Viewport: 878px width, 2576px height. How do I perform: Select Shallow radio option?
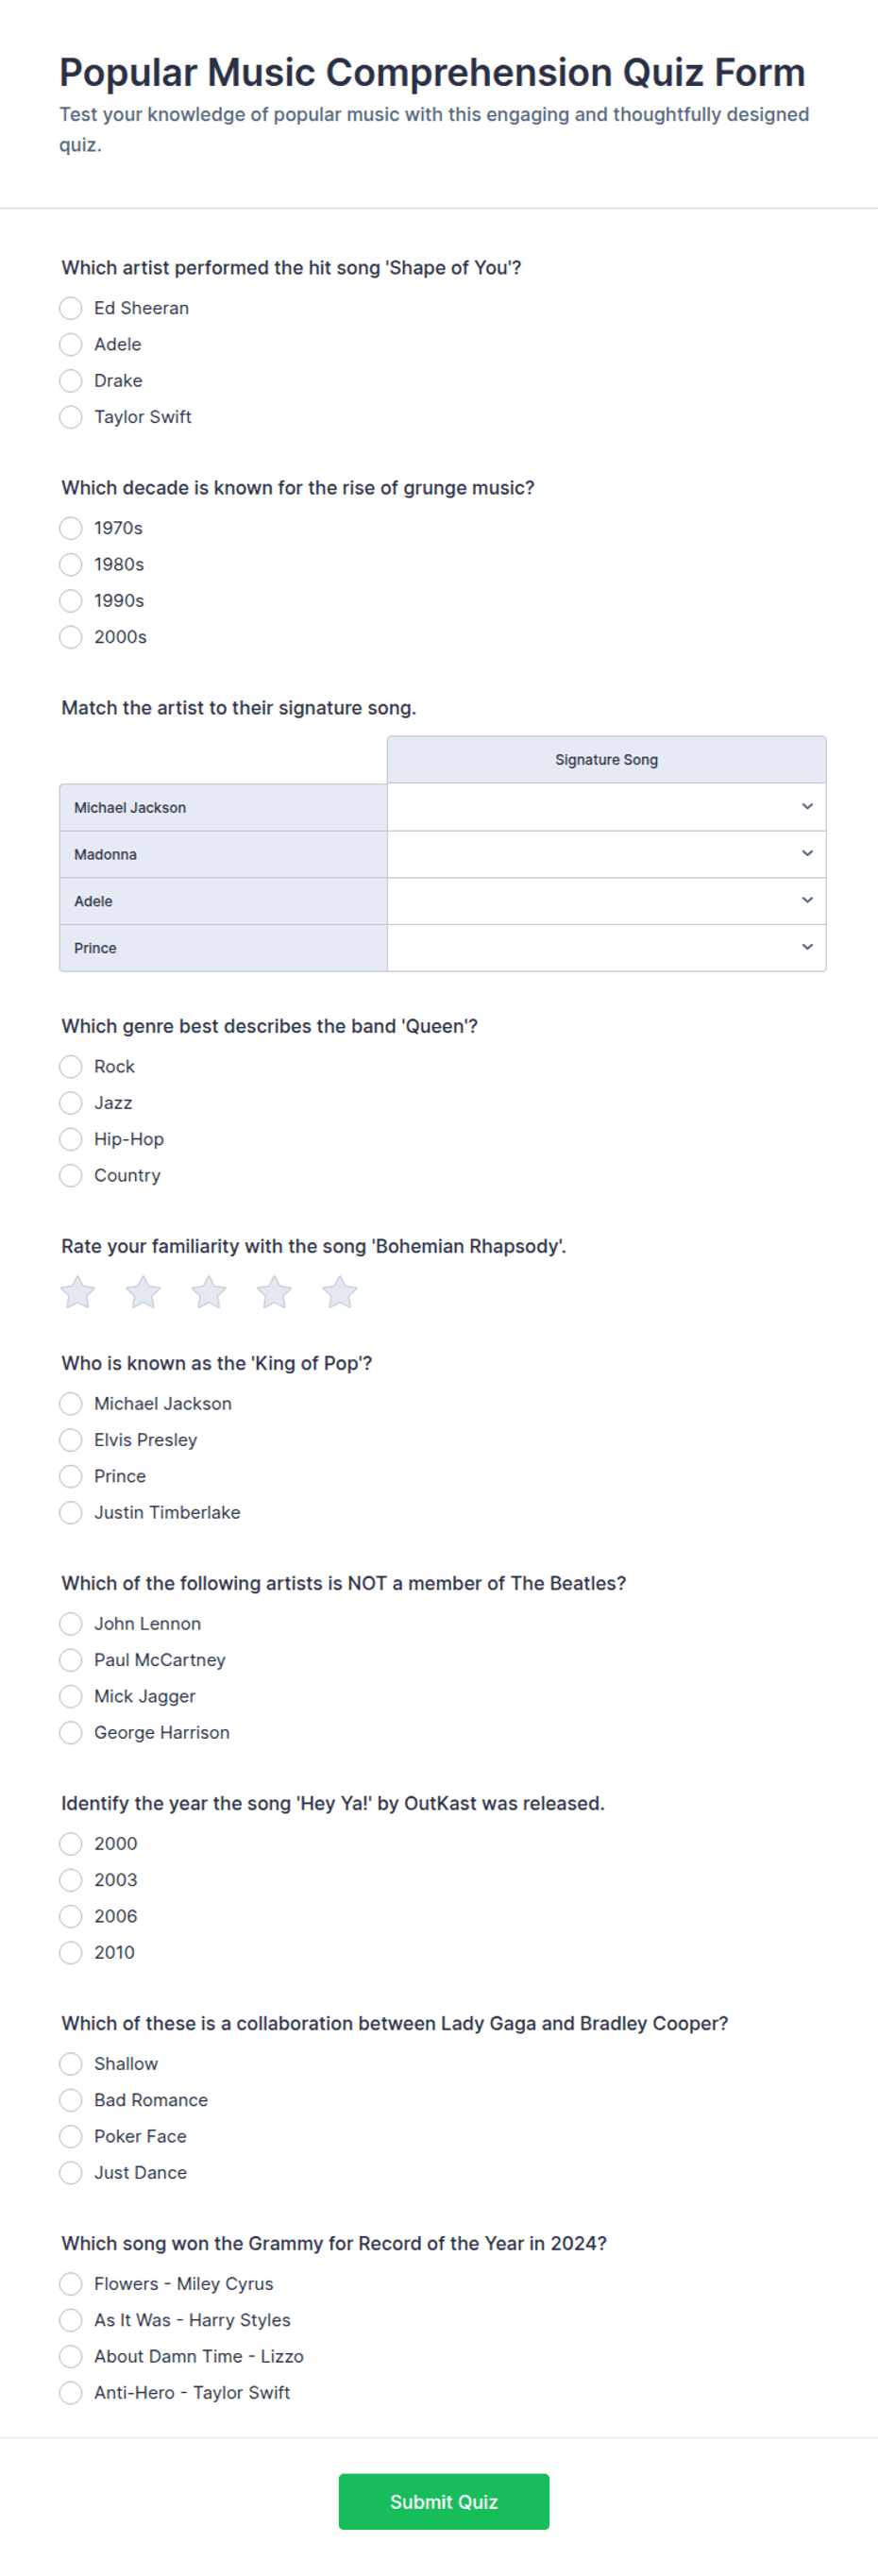(71, 2063)
